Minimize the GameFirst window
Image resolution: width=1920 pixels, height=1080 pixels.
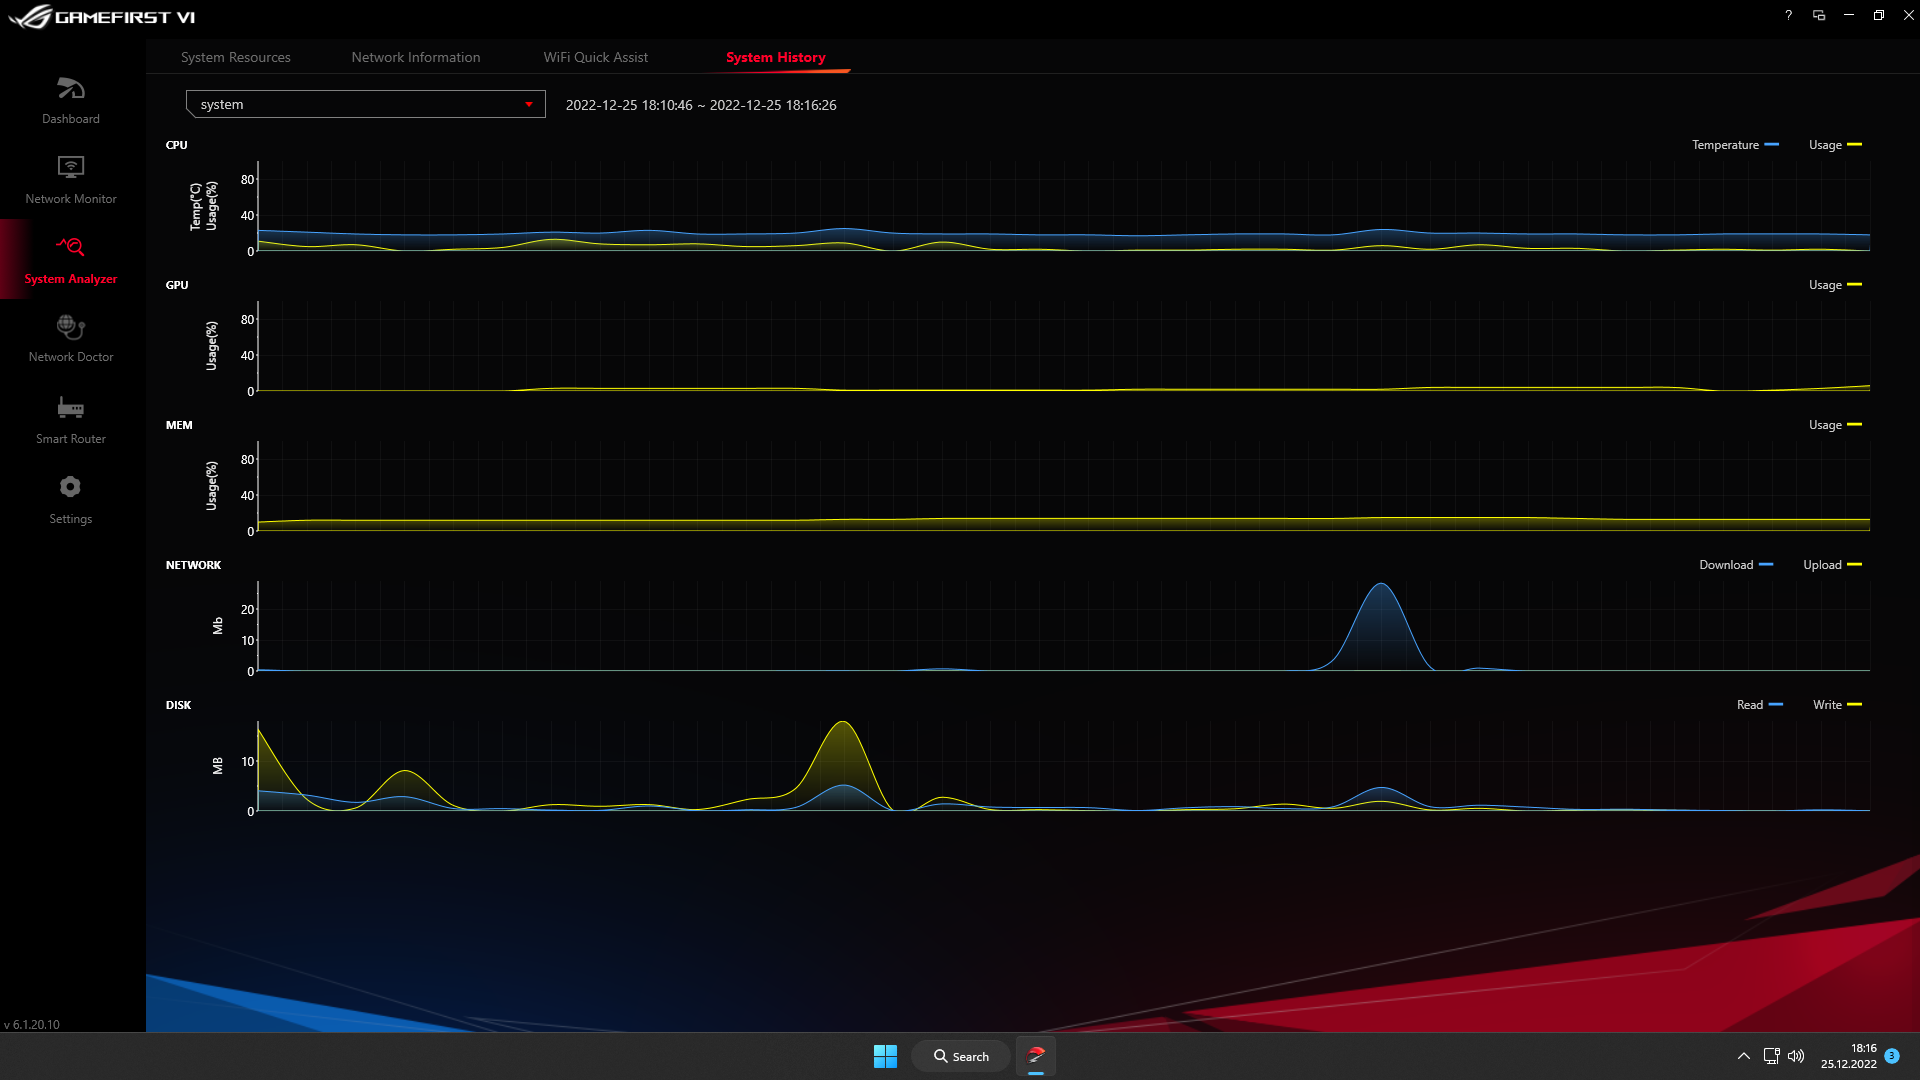click(x=1849, y=15)
